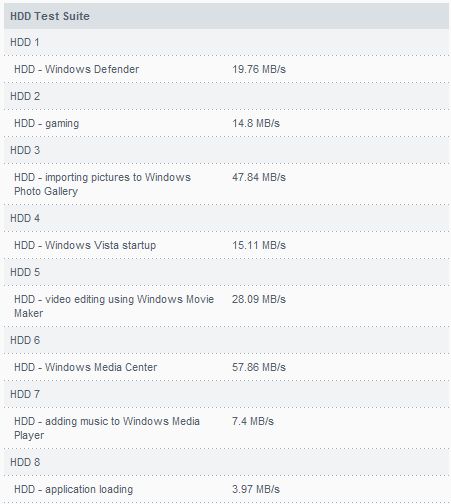Click the HDD Test Suite header
This screenshot has height=504, width=451.
pyautogui.click(x=226, y=16)
